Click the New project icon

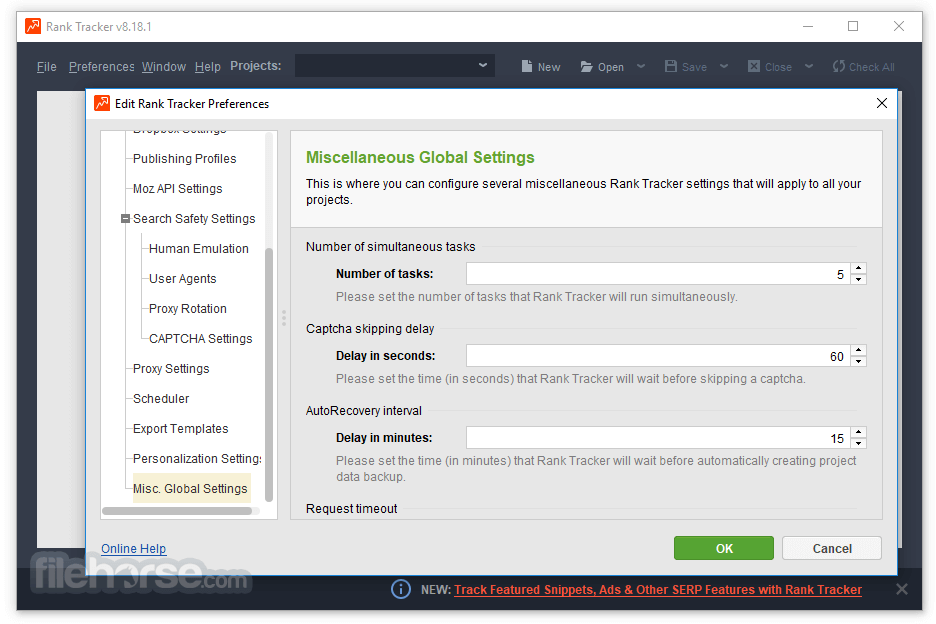526,66
